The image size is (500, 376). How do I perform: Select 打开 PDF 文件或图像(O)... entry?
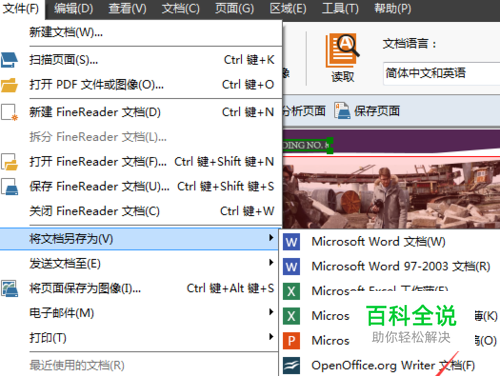point(141,85)
